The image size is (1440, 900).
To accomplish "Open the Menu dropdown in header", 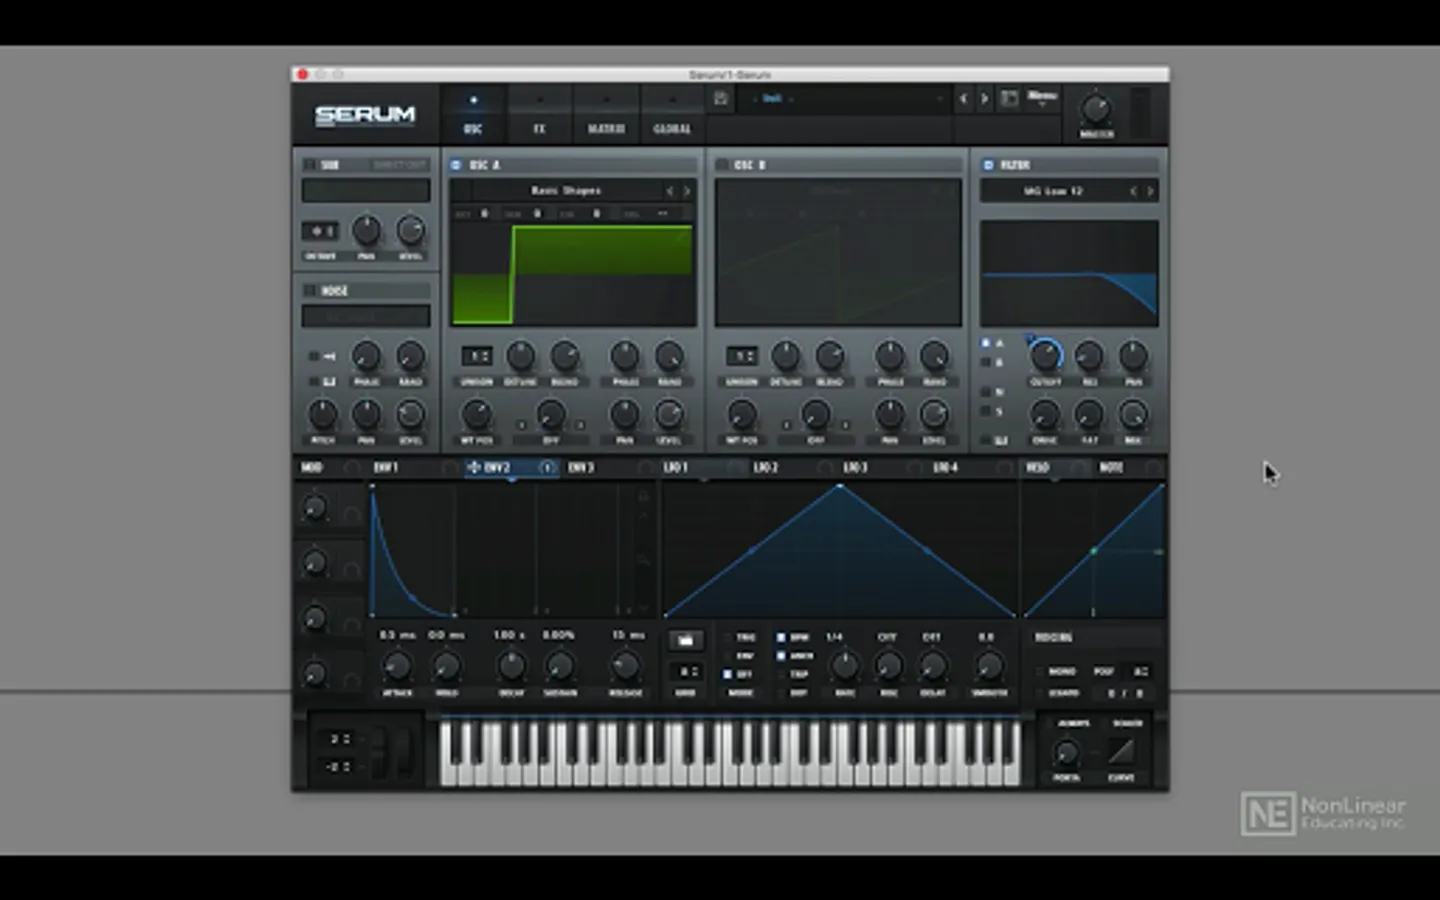I will (x=1042, y=97).
